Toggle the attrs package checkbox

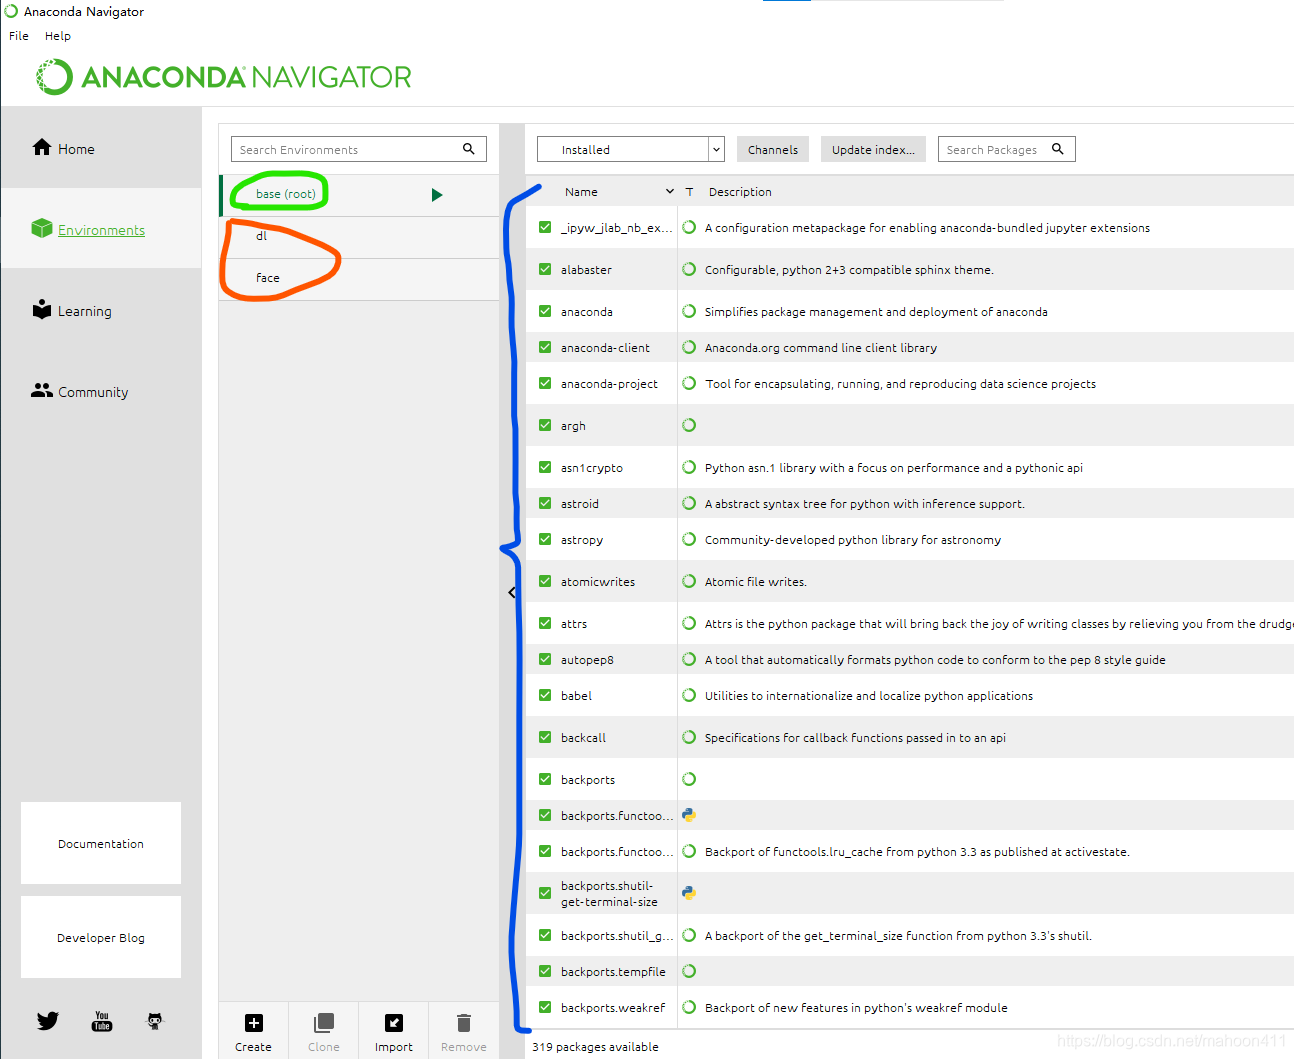click(545, 623)
